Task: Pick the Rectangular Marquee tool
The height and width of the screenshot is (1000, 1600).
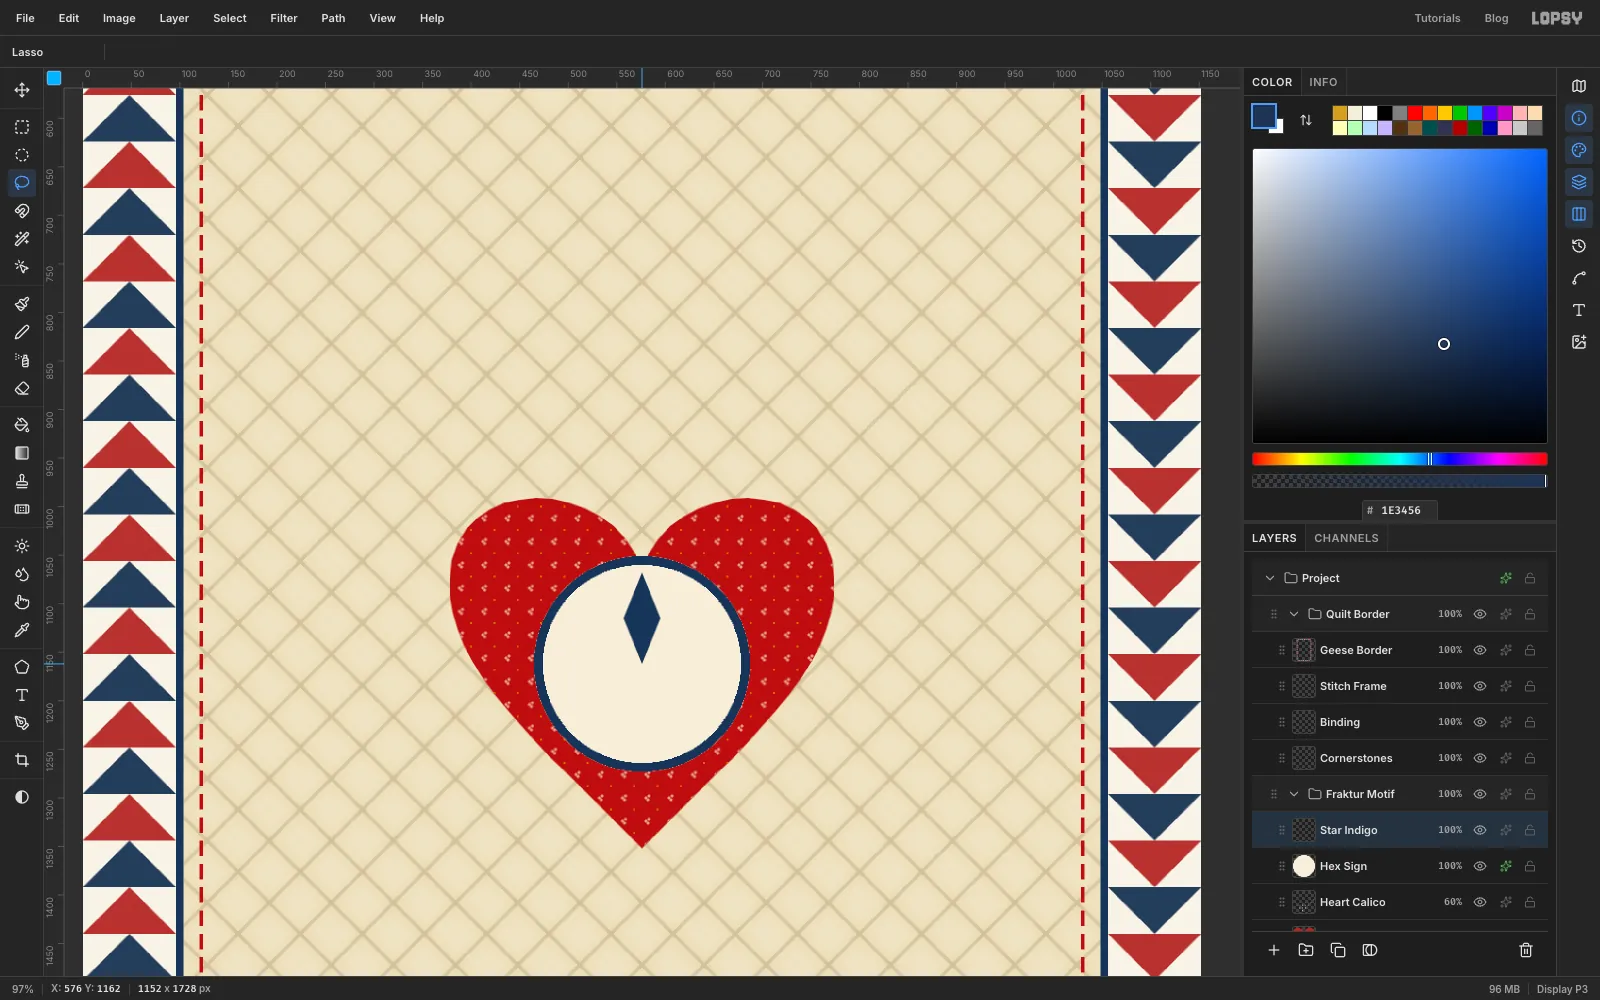Action: click(22, 127)
